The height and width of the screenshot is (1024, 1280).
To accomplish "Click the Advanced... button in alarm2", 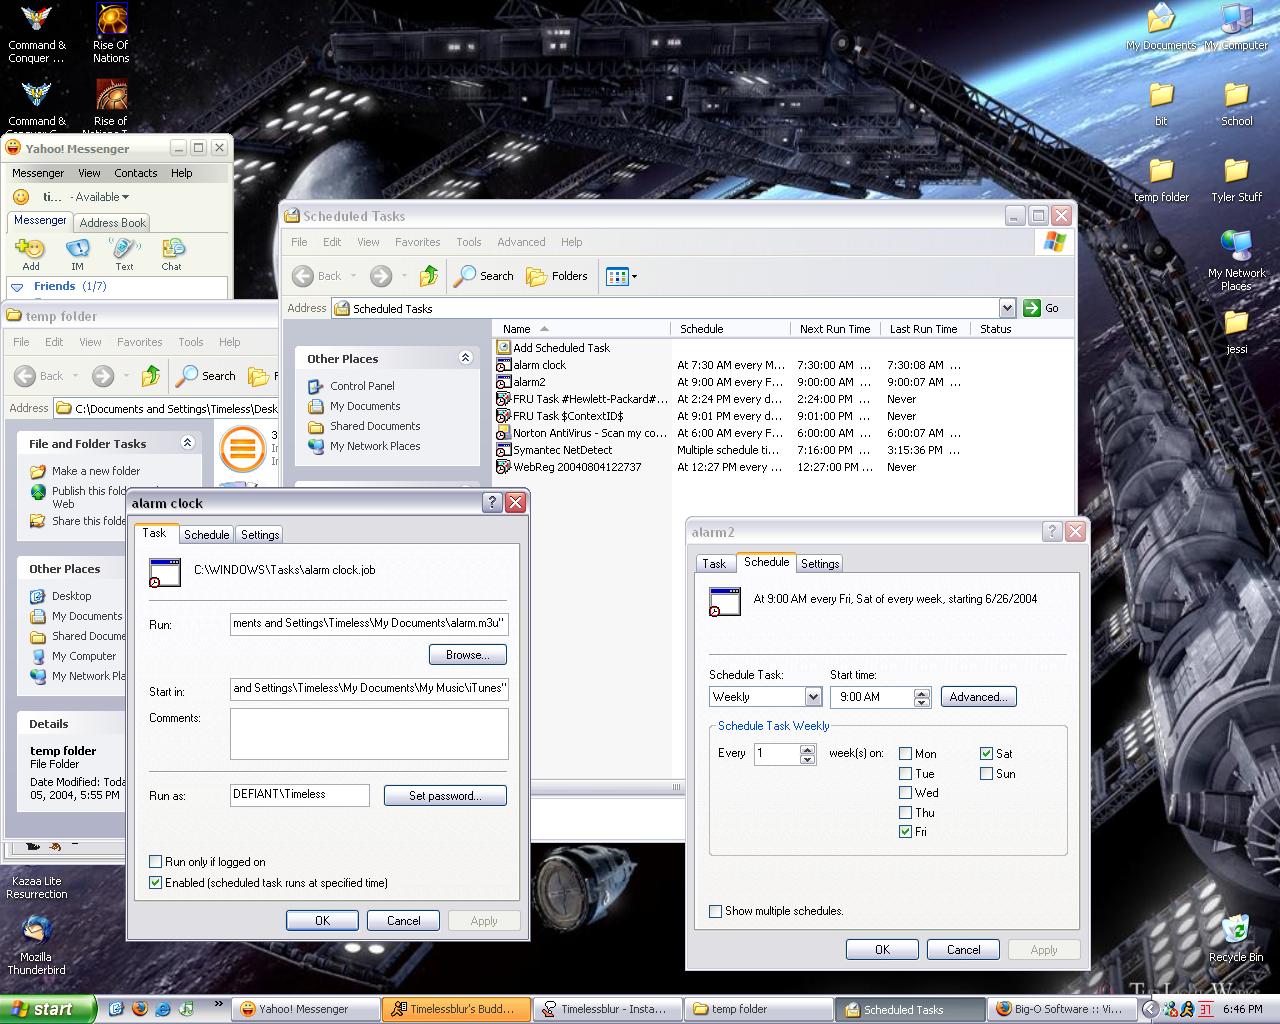I will pos(979,697).
